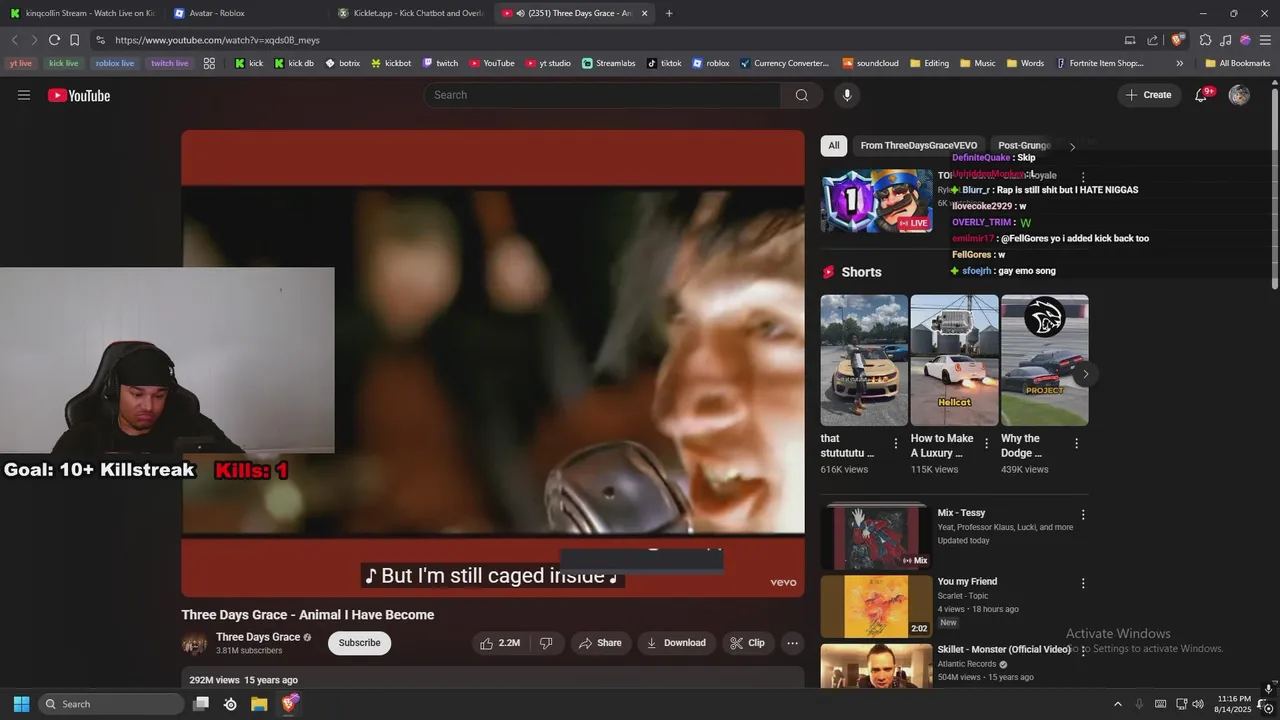Open the YouTube guide hamburger menu
This screenshot has height=720, width=1280.
[x=24, y=95]
